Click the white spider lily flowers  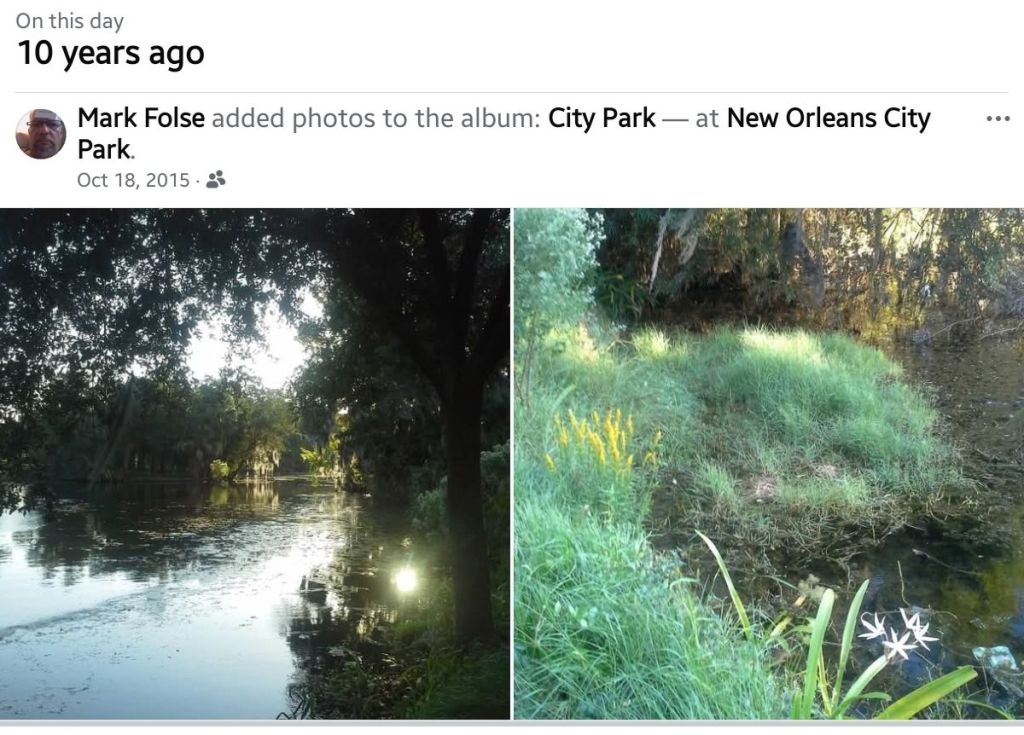(897, 632)
